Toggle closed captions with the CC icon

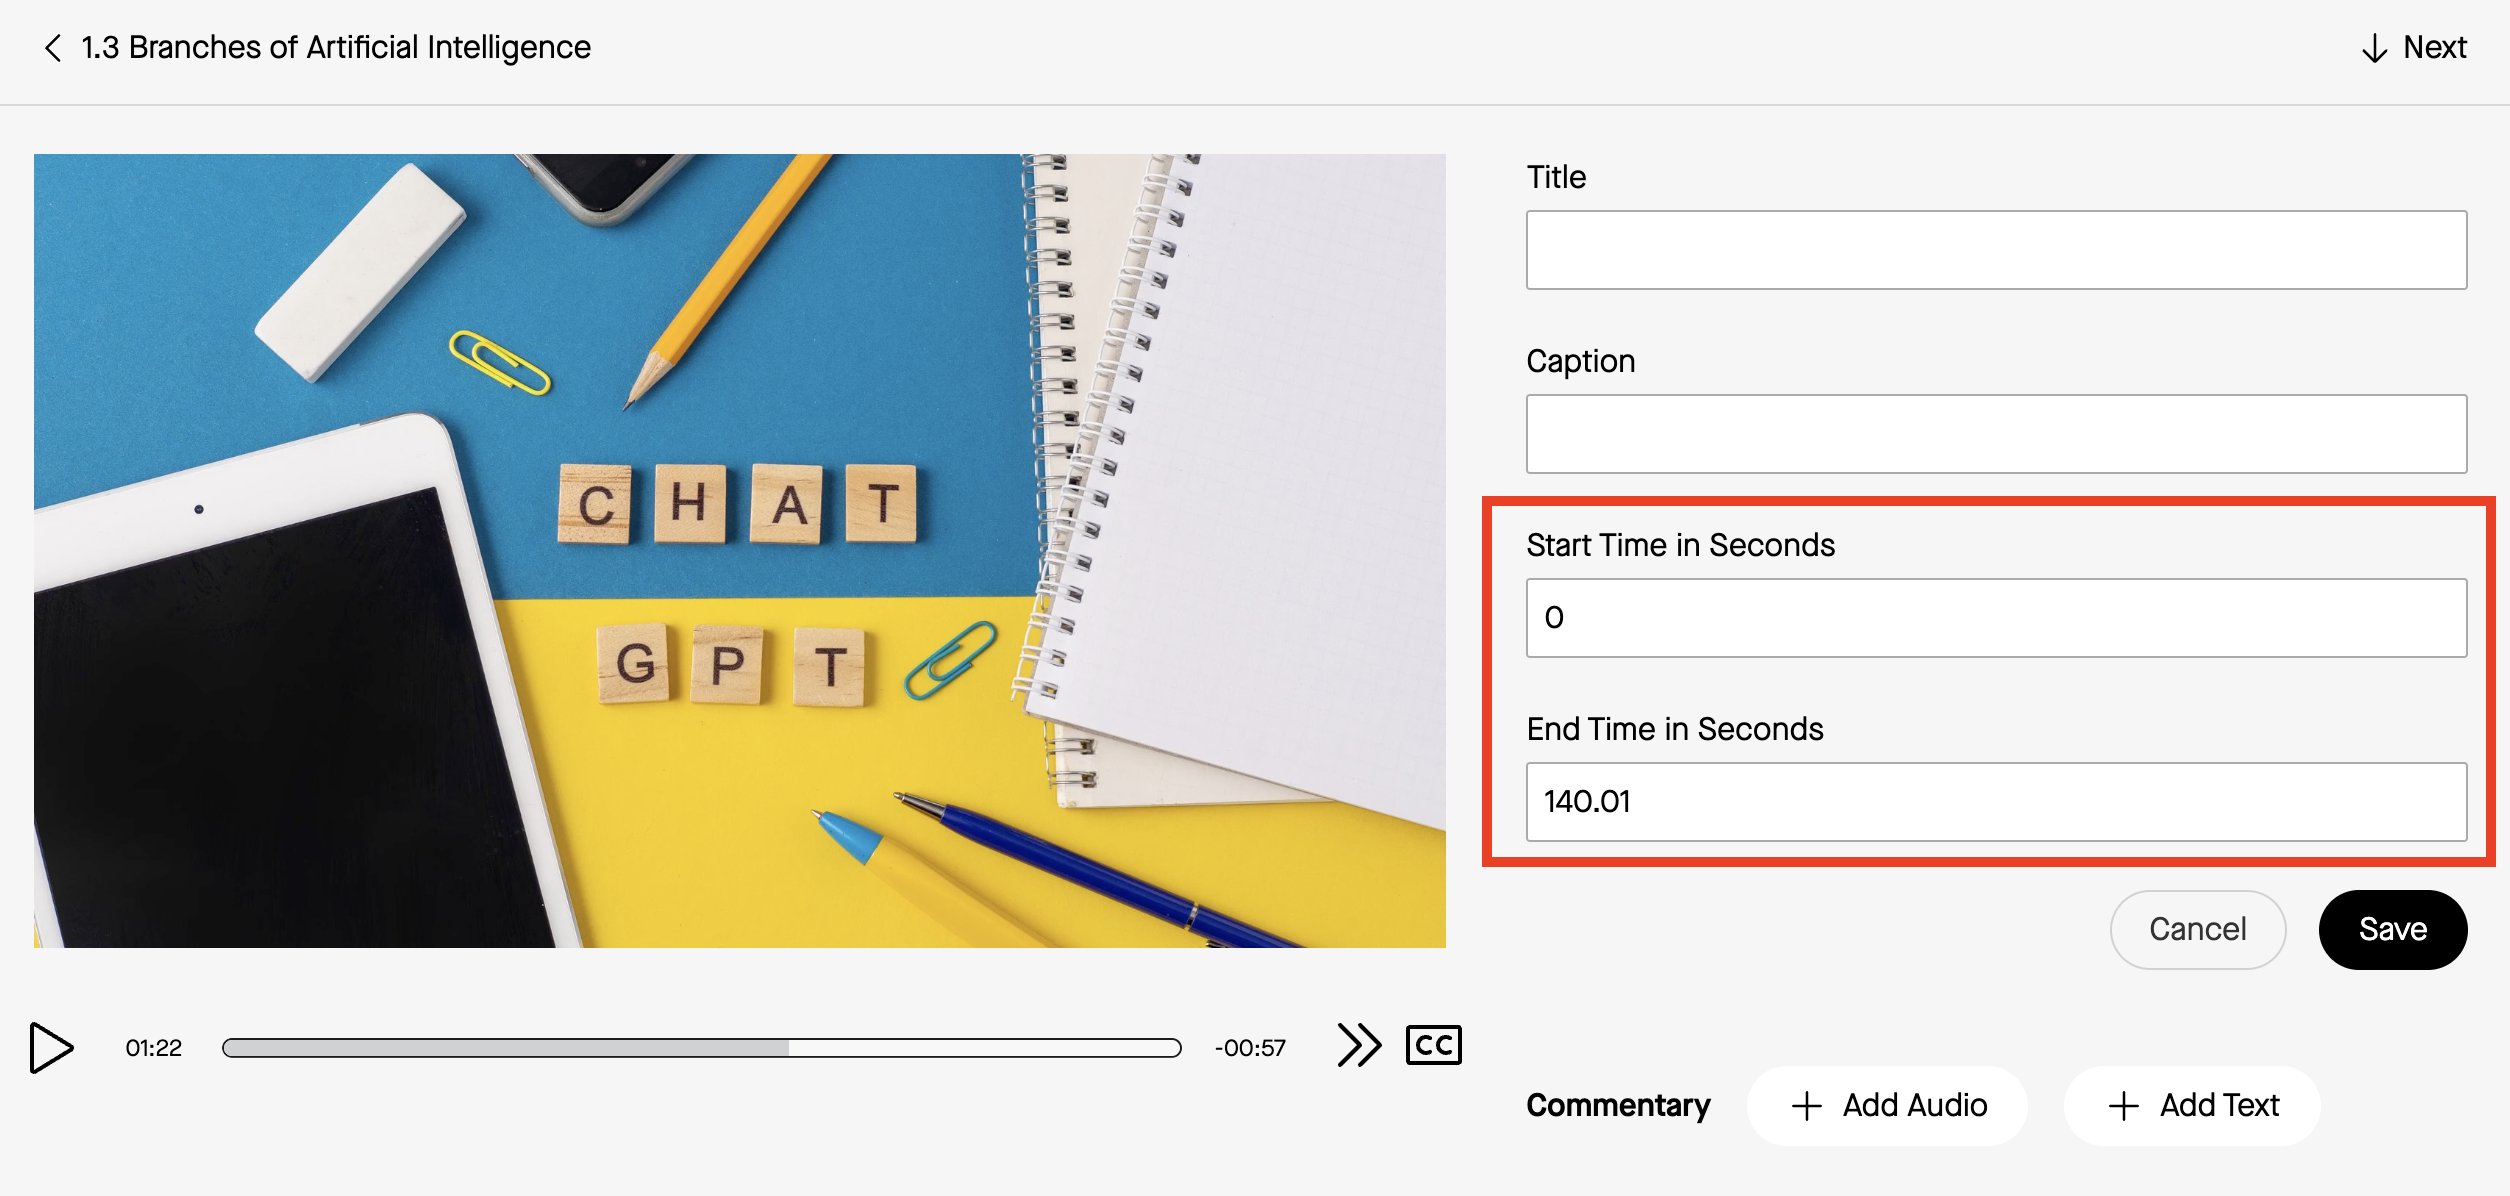point(1433,1046)
